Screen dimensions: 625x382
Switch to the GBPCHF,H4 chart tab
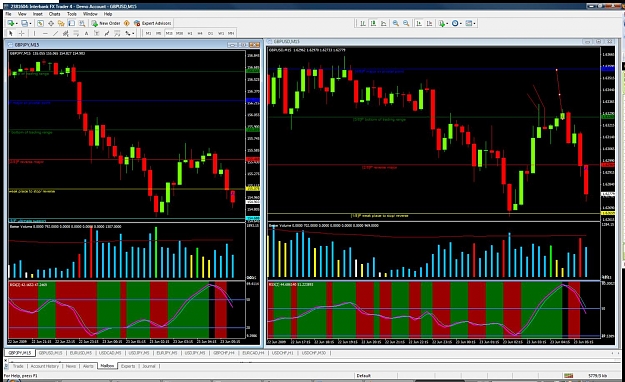tap(224, 353)
